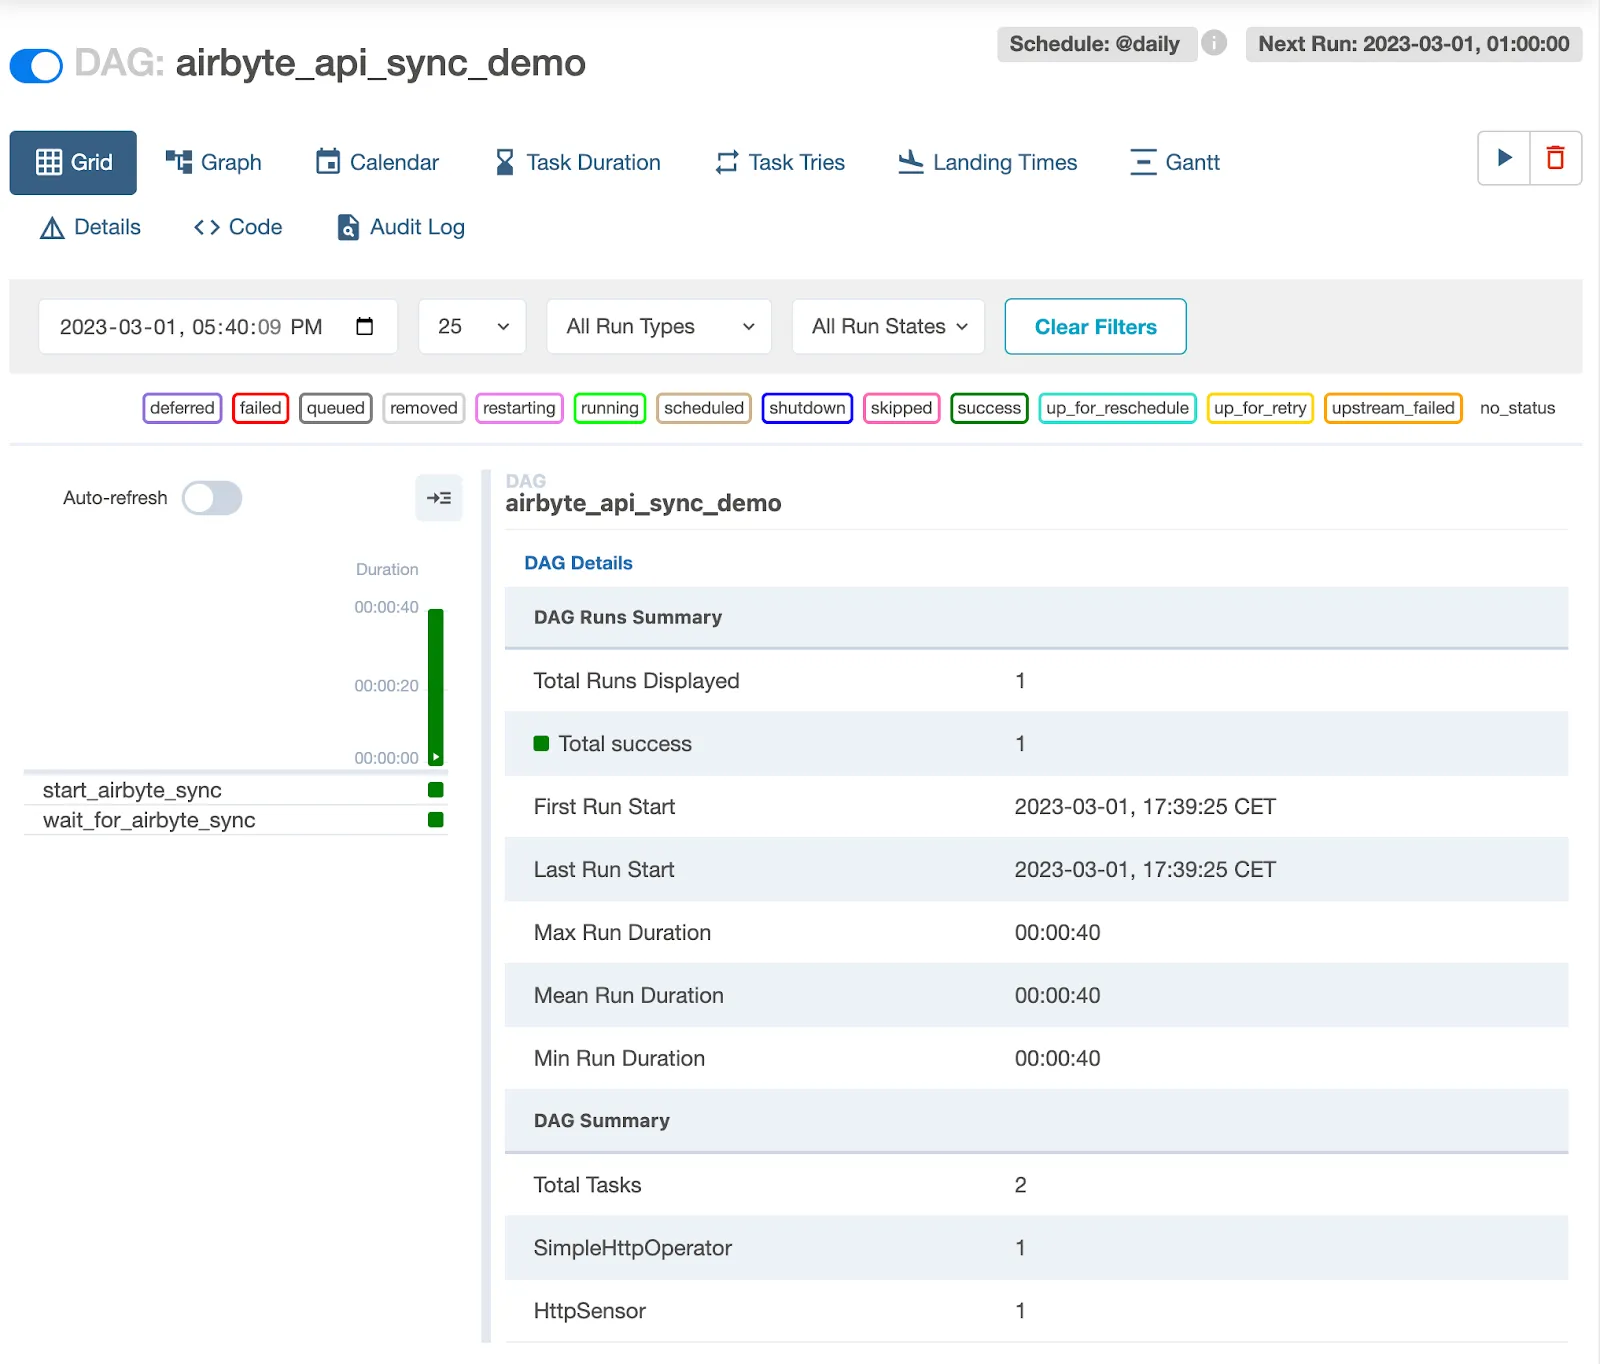This screenshot has height=1364, width=1600.
Task: Trigger the DAG with play button
Action: tap(1504, 158)
